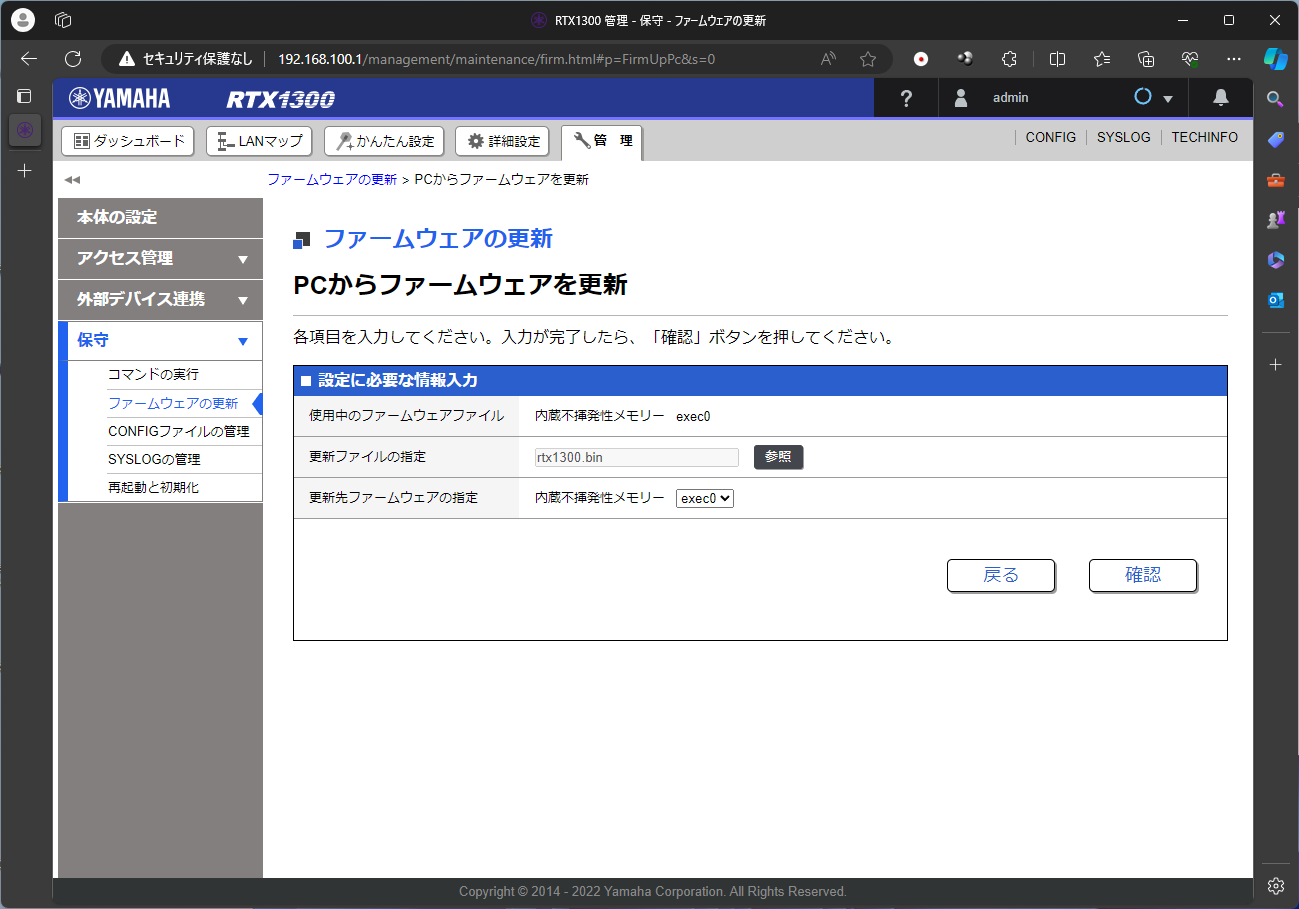Click the Edge profile avatar icon
1299x909 pixels.
click(x=22, y=19)
